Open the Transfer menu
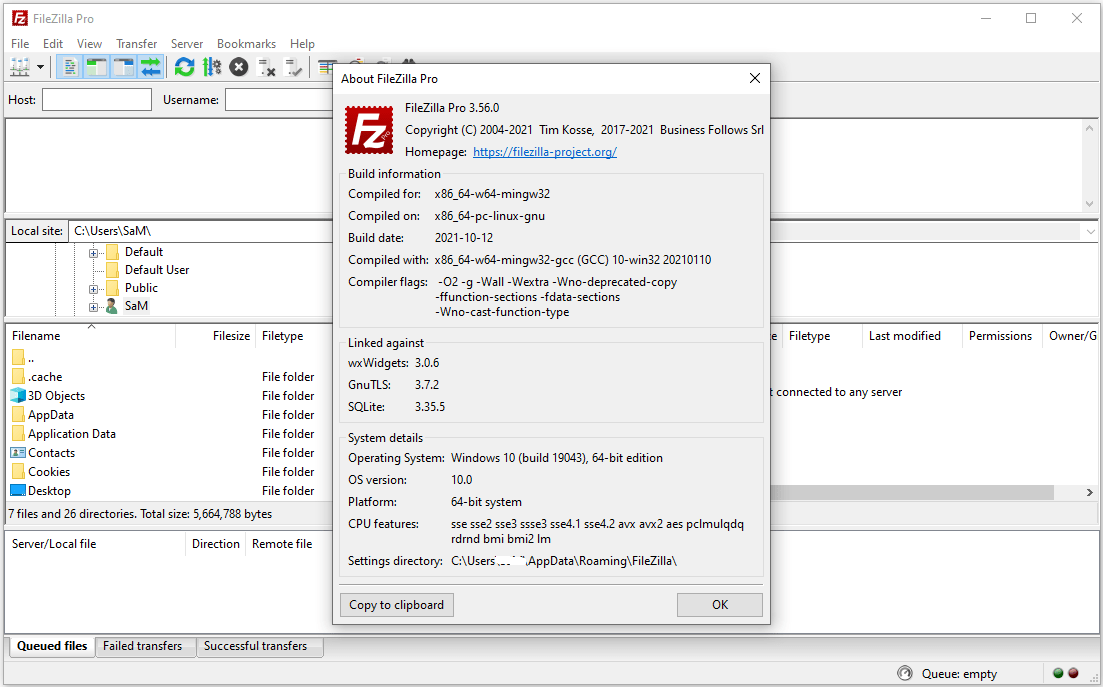 (x=136, y=44)
